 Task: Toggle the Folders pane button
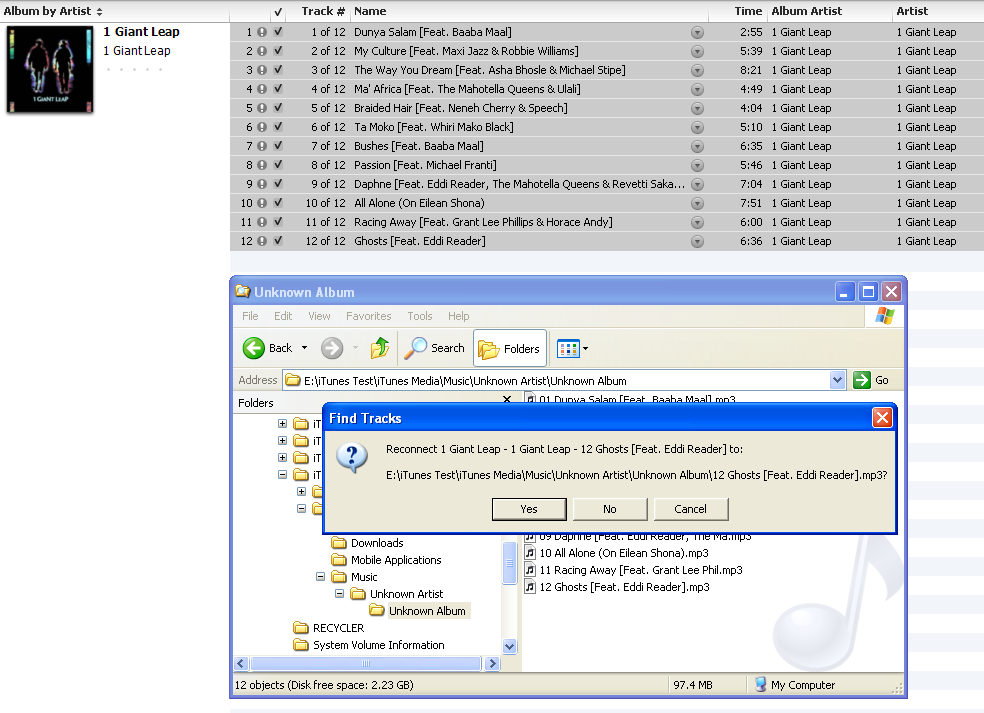pyautogui.click(x=510, y=348)
